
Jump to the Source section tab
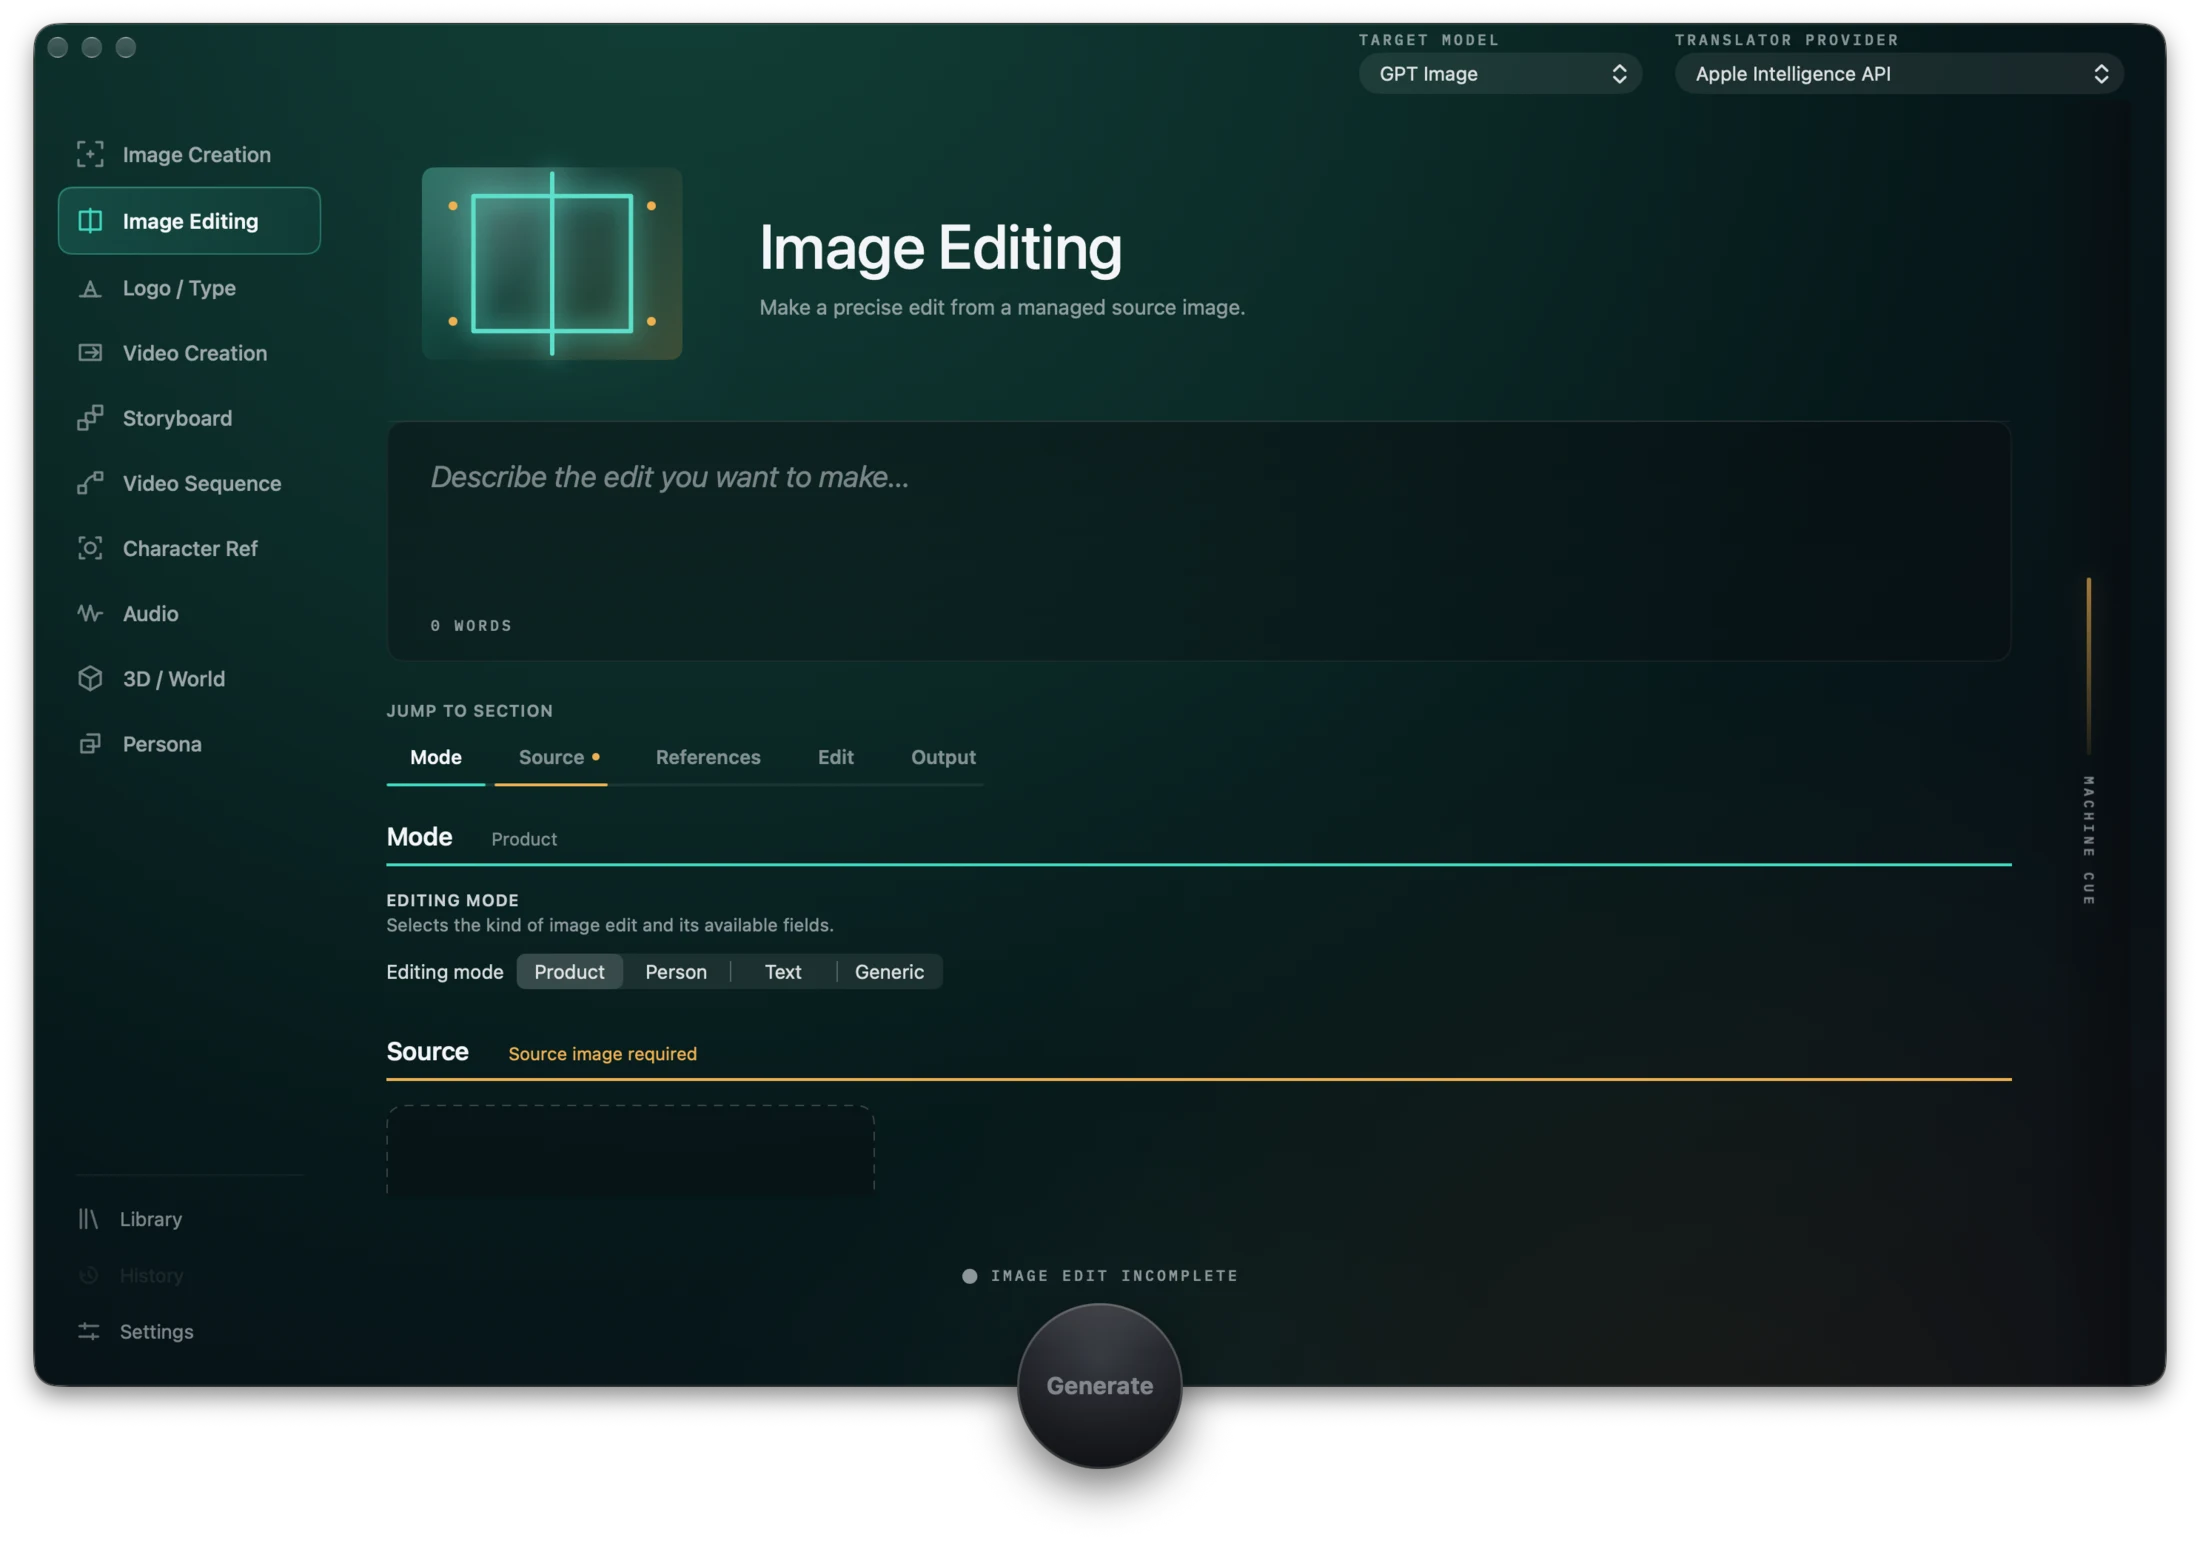551,757
